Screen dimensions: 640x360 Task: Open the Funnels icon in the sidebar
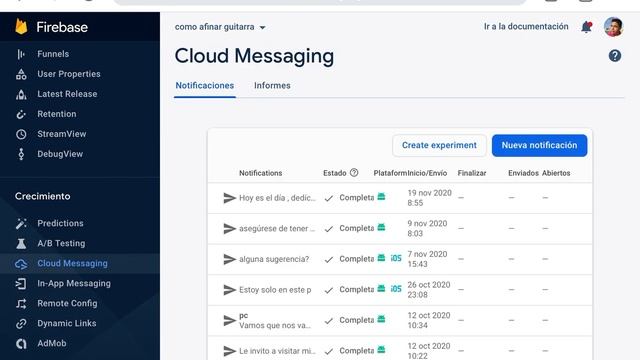(x=21, y=54)
